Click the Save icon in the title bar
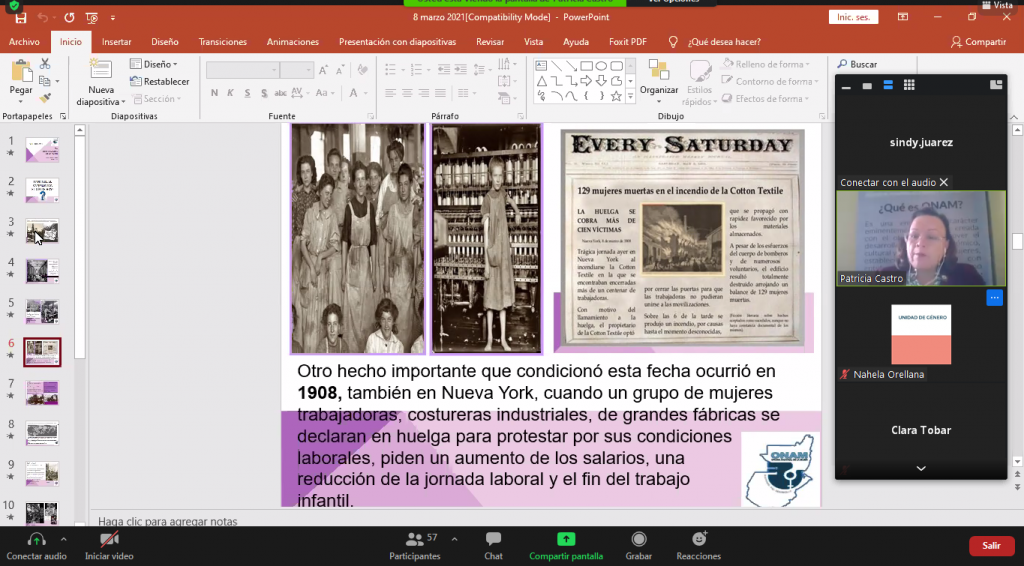The height and width of the screenshot is (566, 1024). click(x=20, y=18)
